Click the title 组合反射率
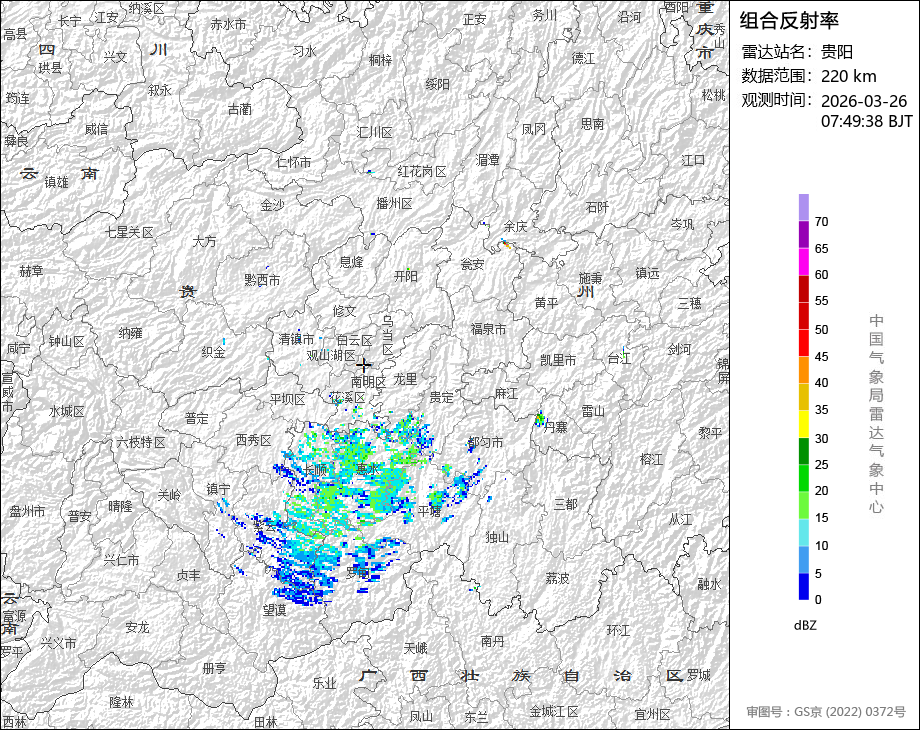The image size is (920, 730). pos(789,21)
